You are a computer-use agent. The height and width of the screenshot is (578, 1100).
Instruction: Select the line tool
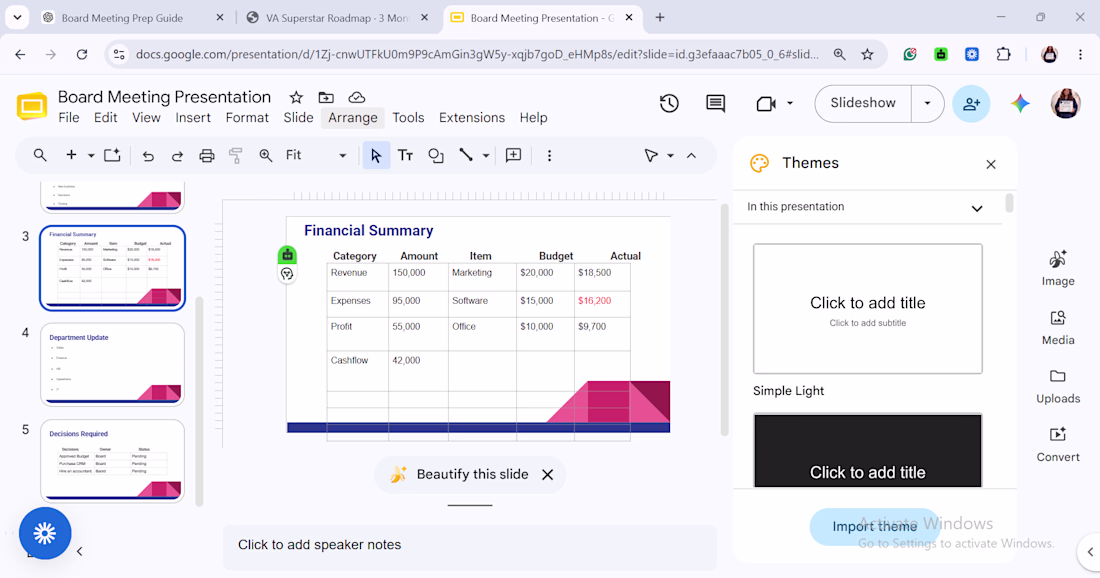click(466, 155)
